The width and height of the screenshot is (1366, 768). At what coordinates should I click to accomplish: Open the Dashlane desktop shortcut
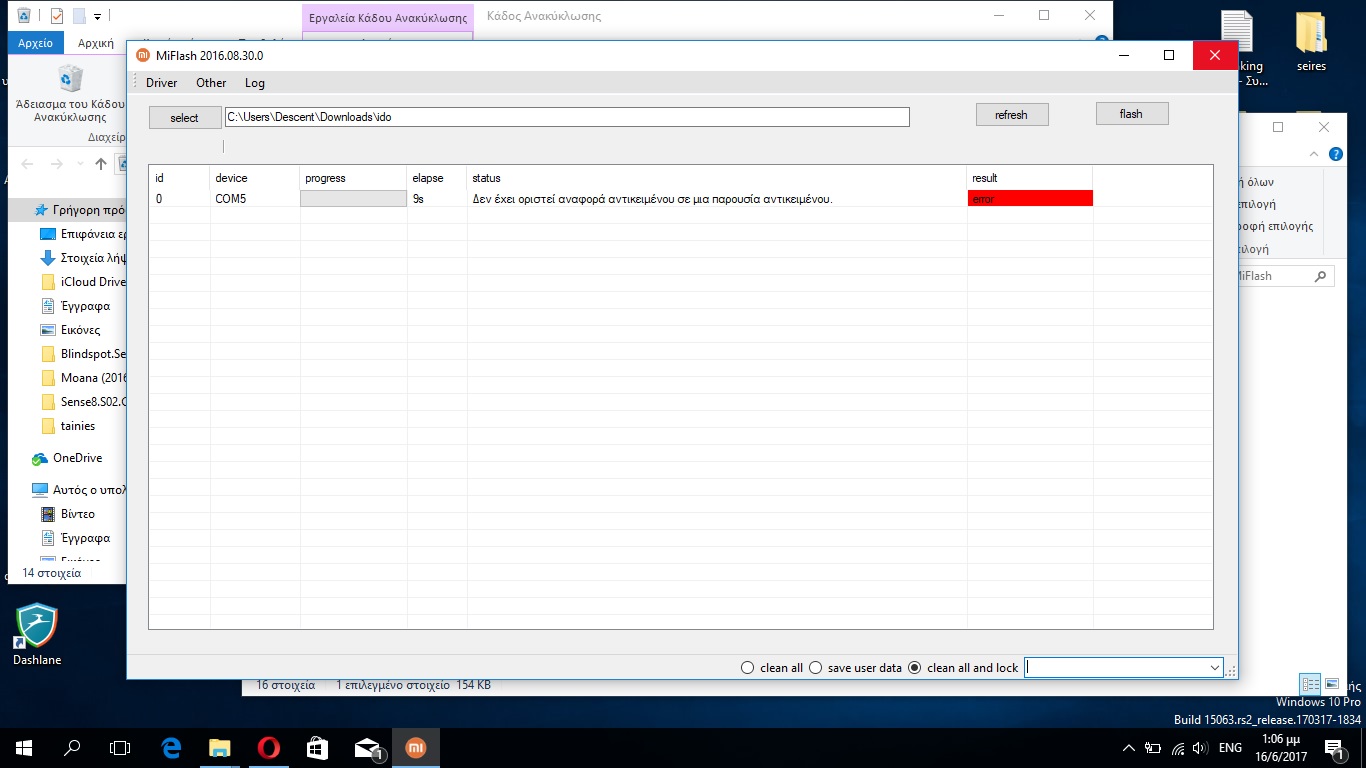pyautogui.click(x=37, y=628)
